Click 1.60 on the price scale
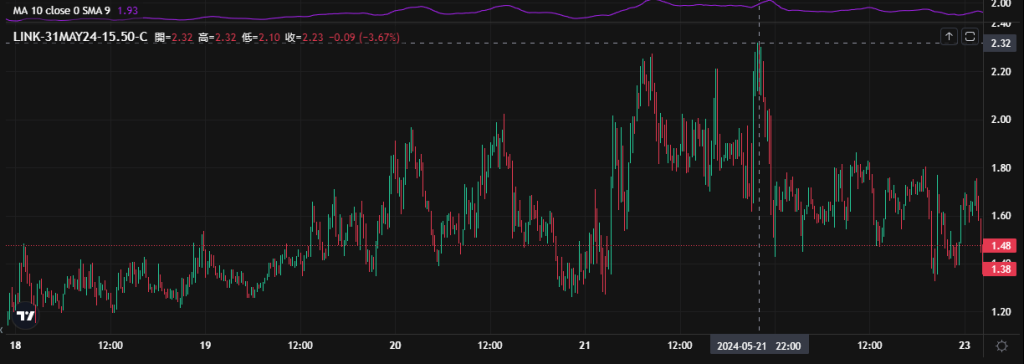Screen dimensions: 1024x364 1000,216
